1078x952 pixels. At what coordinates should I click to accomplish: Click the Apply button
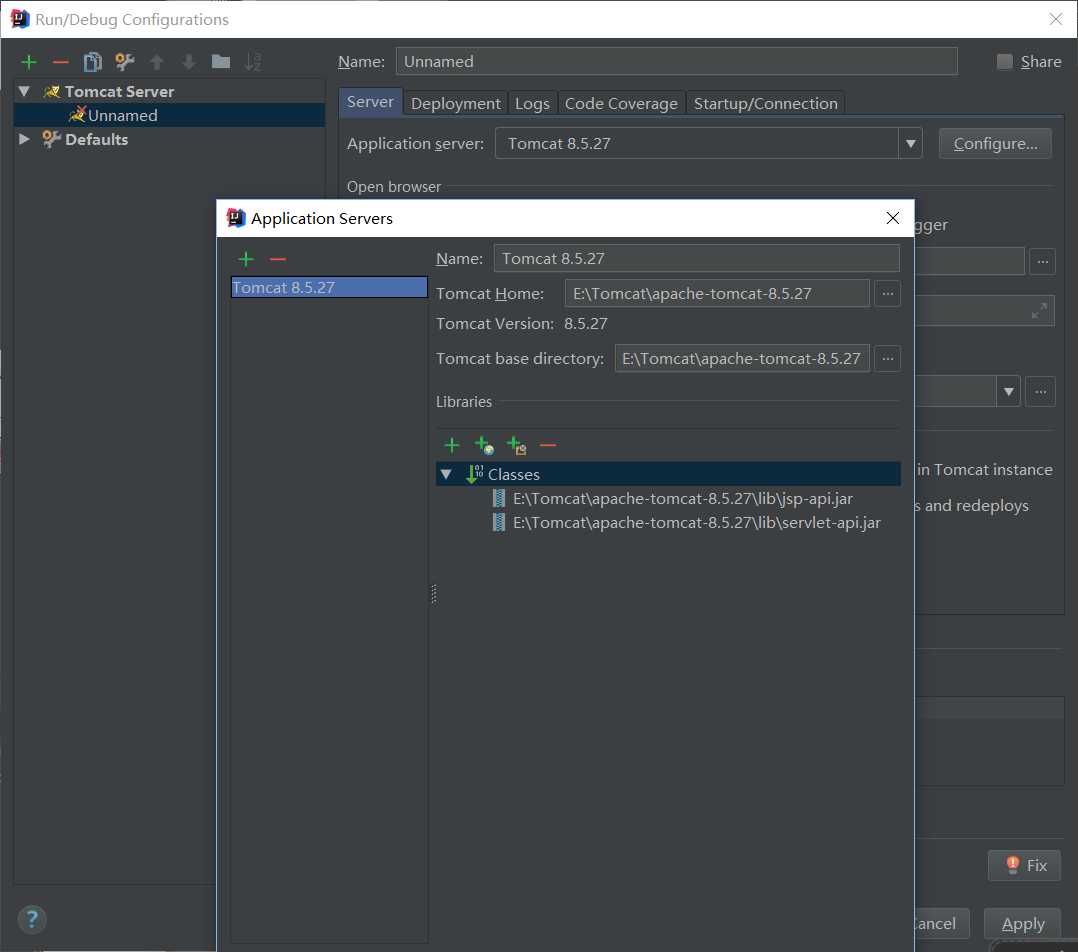[1023, 924]
